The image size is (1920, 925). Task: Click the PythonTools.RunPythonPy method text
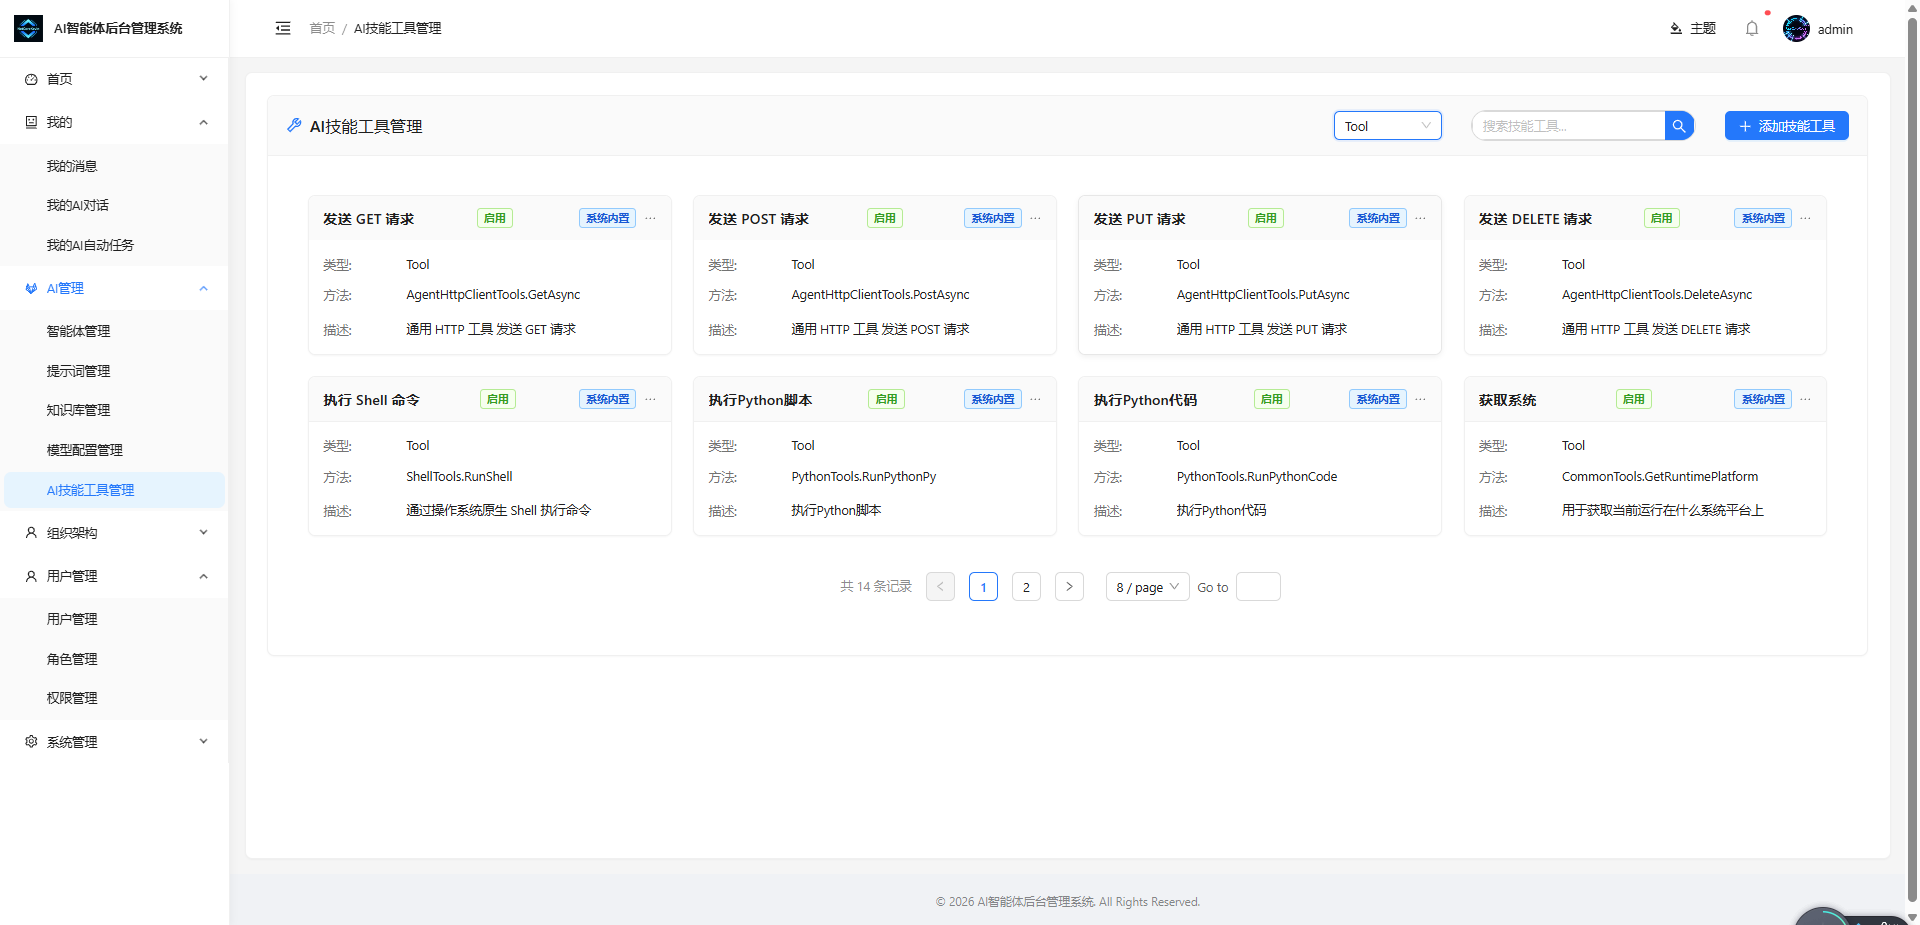coord(864,477)
